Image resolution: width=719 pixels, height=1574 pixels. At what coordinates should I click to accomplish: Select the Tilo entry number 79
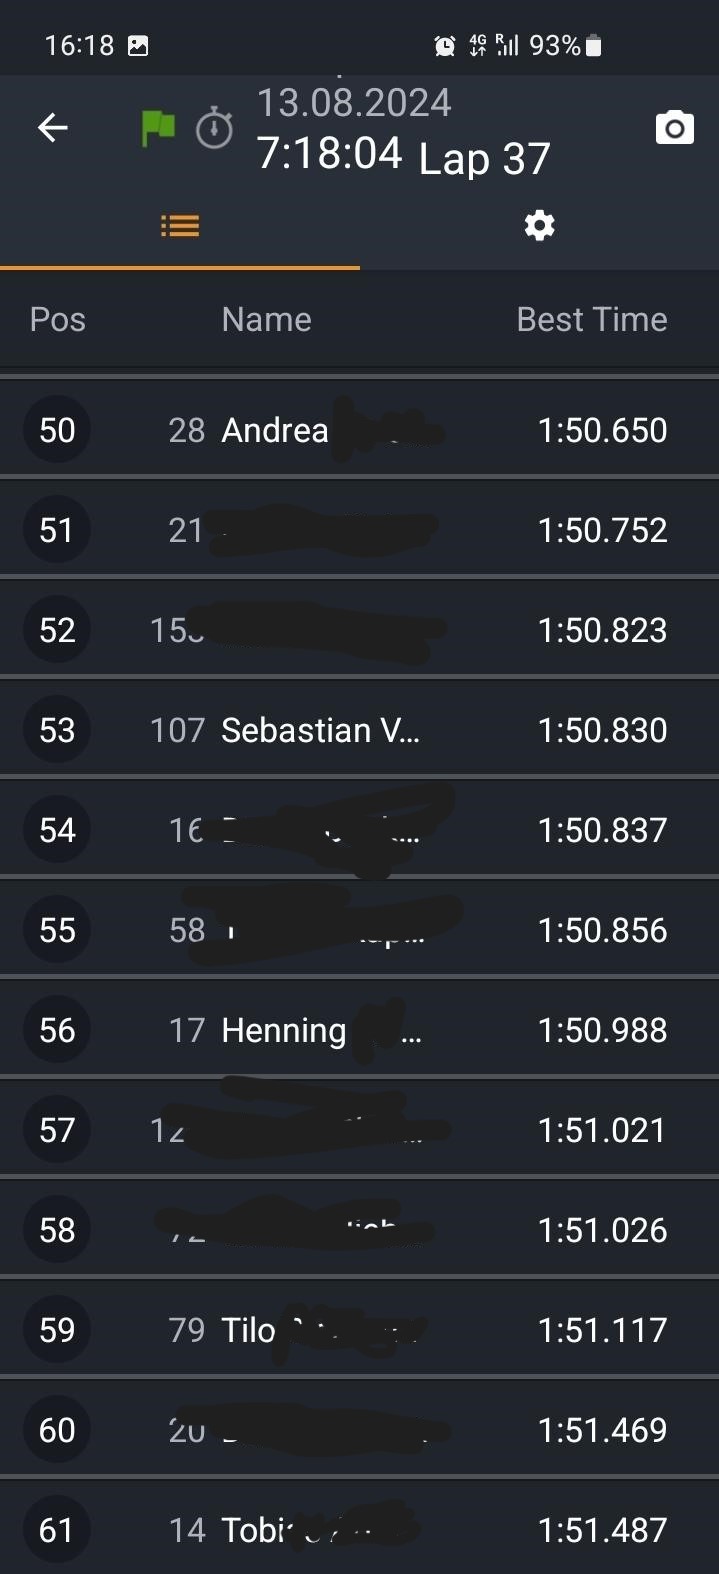[x=248, y=1330]
